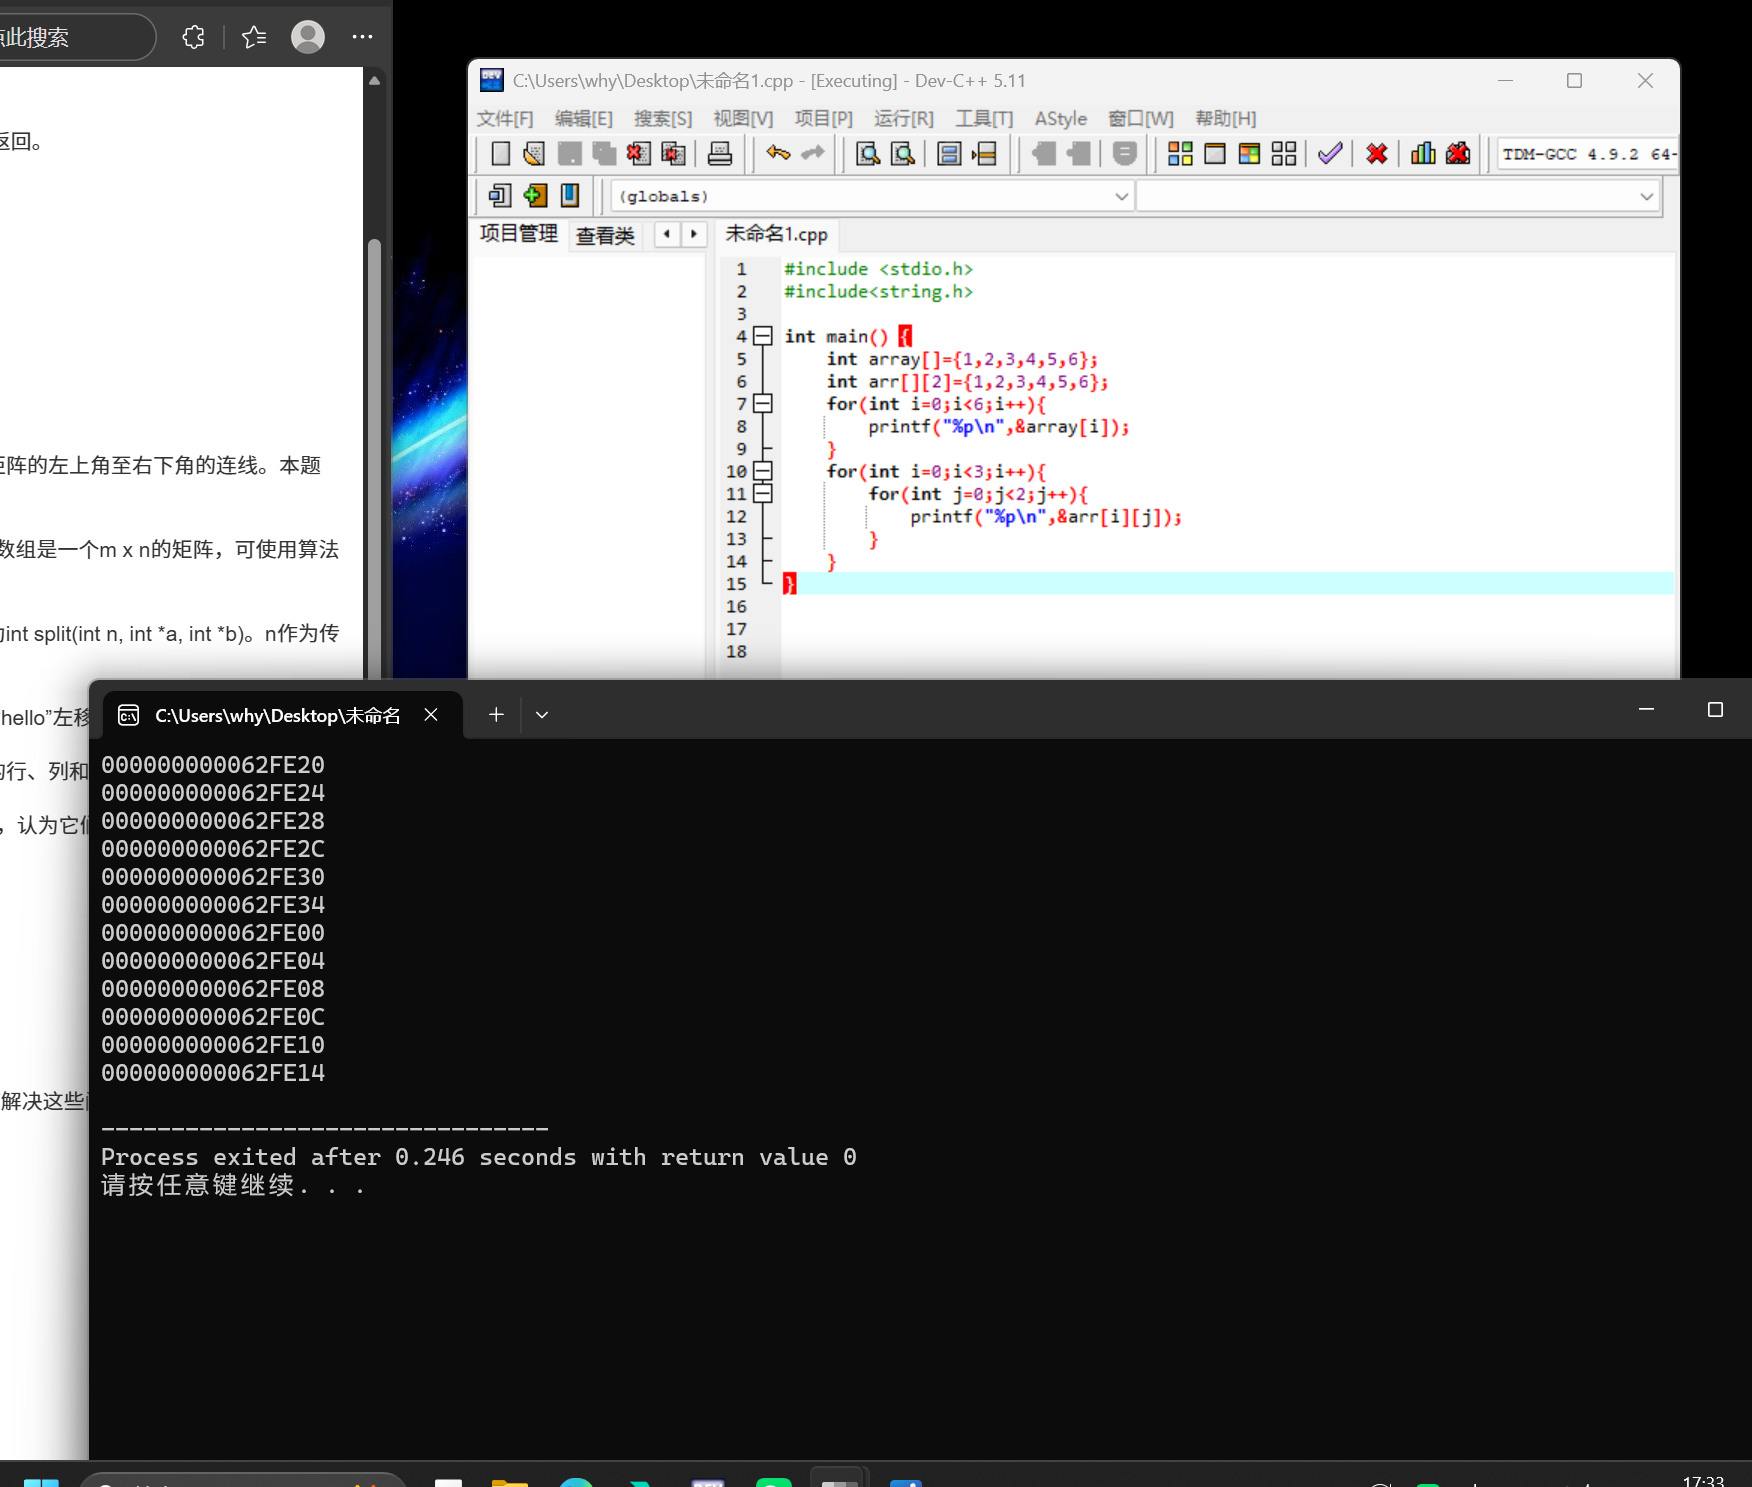Click the Run program icon
1752x1487 pixels.
pyautogui.click(x=1215, y=153)
